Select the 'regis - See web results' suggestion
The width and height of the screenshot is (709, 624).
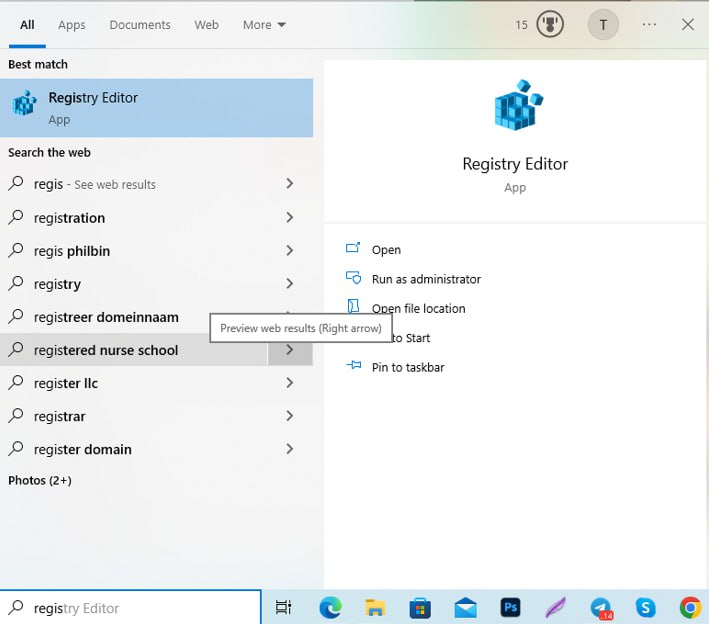coord(134,184)
